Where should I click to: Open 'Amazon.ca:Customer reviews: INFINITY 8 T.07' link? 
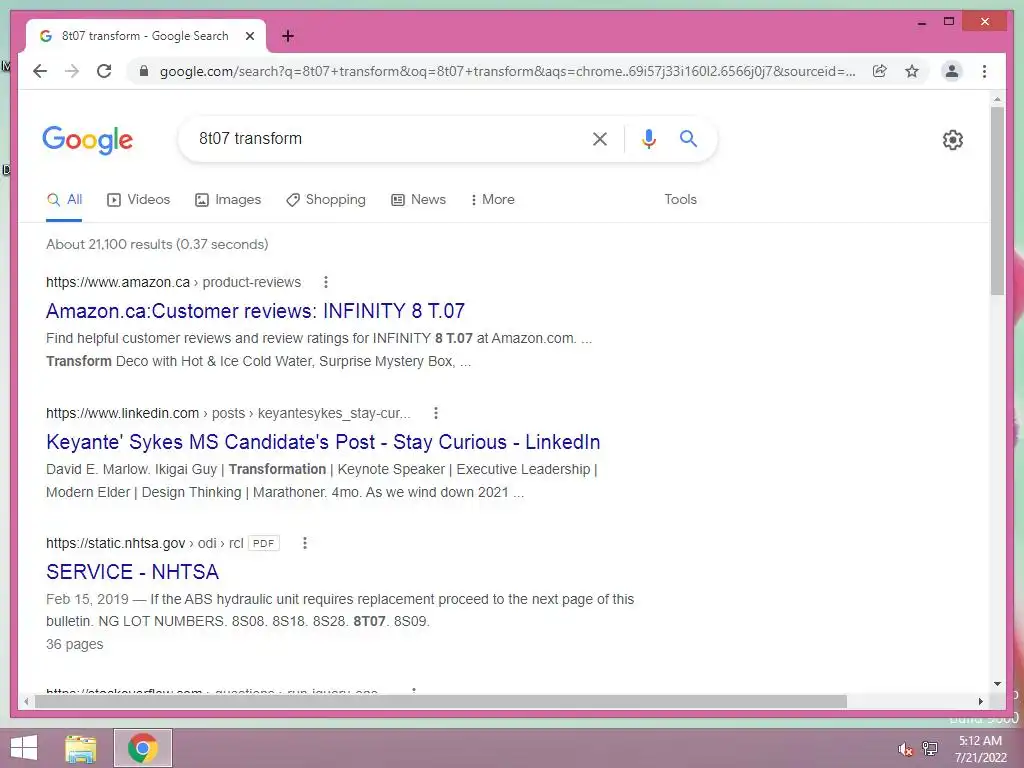[x=255, y=311]
